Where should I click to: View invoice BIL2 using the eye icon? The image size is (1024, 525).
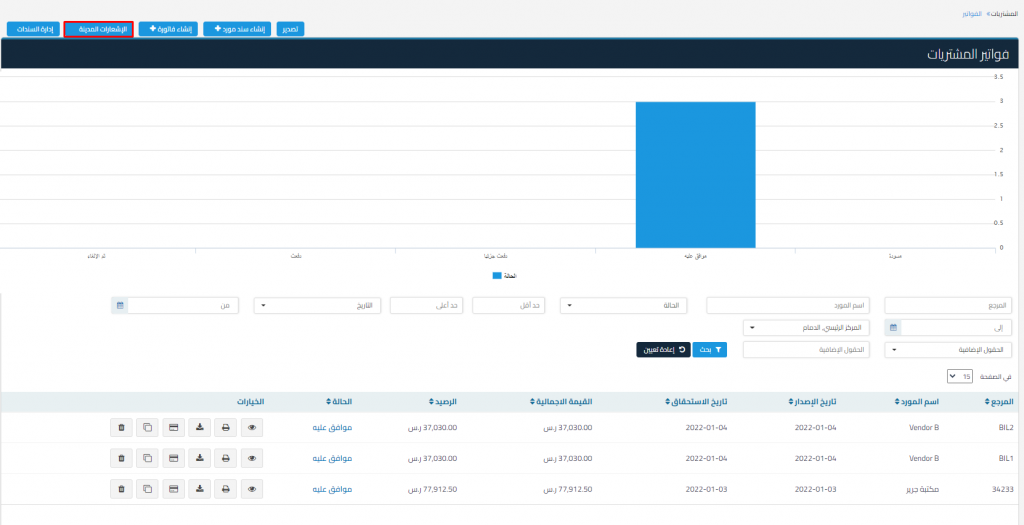[x=252, y=427]
